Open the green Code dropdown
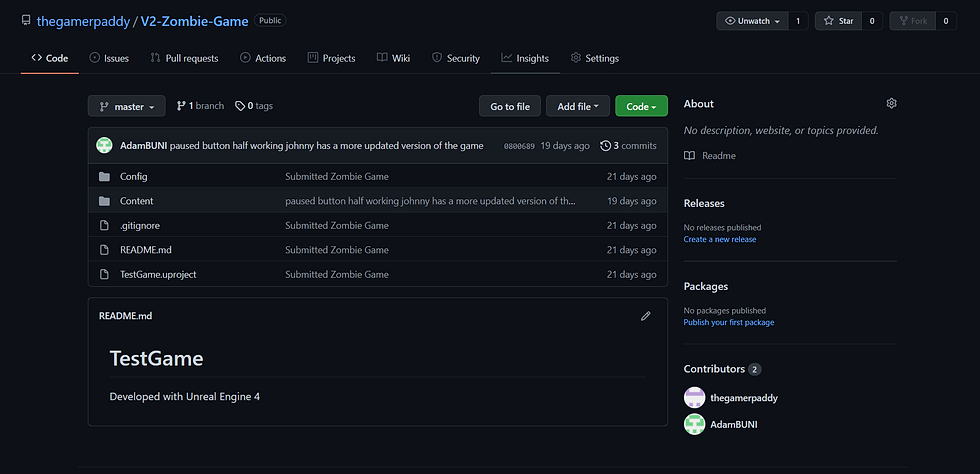Image resolution: width=980 pixels, height=474 pixels. pyautogui.click(x=641, y=106)
